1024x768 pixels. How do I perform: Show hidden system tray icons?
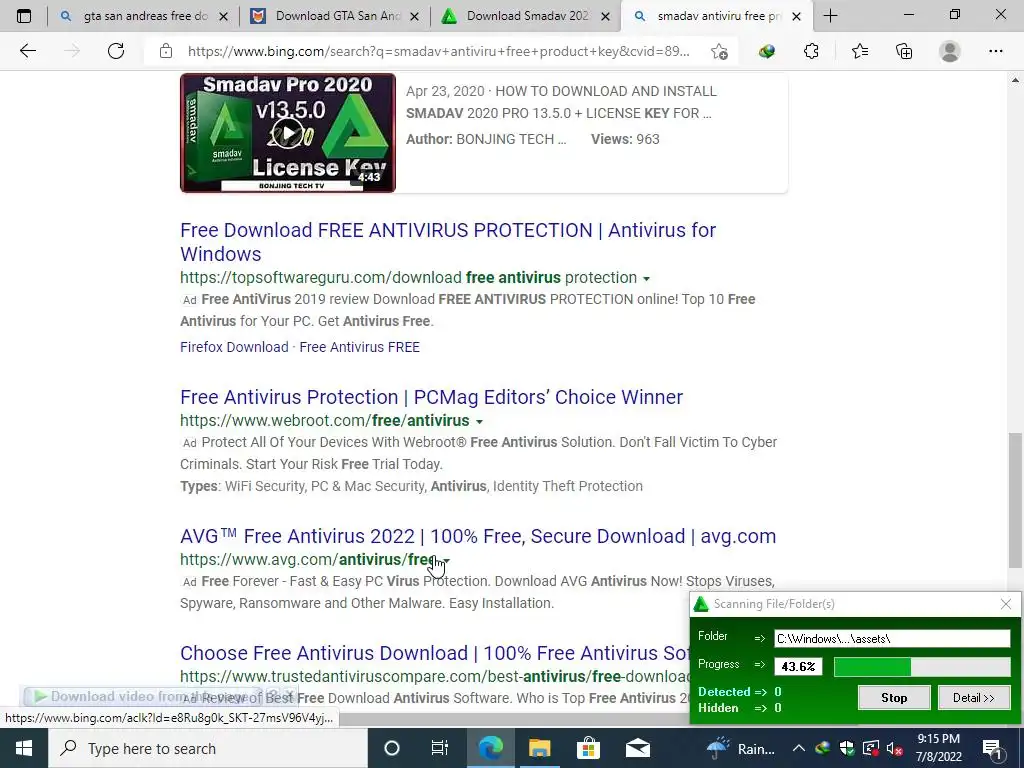point(798,748)
